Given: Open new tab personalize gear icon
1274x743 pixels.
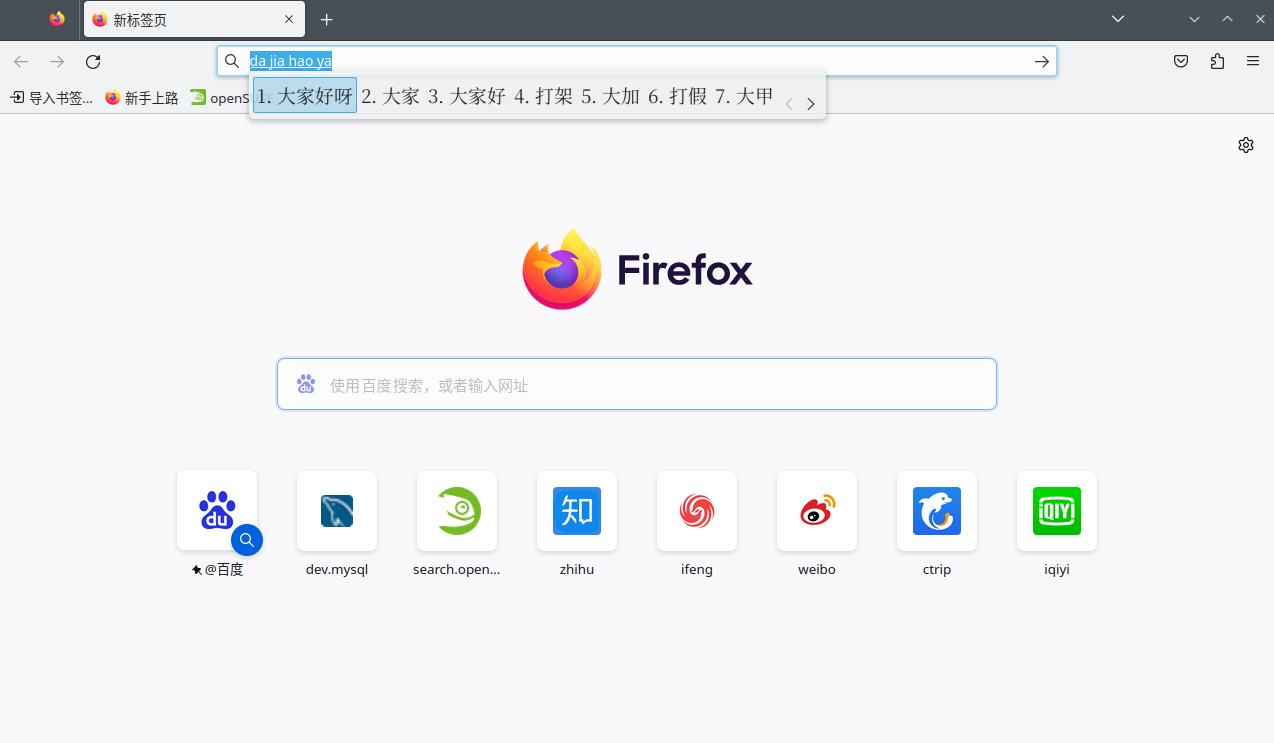Looking at the screenshot, I should pos(1246,145).
